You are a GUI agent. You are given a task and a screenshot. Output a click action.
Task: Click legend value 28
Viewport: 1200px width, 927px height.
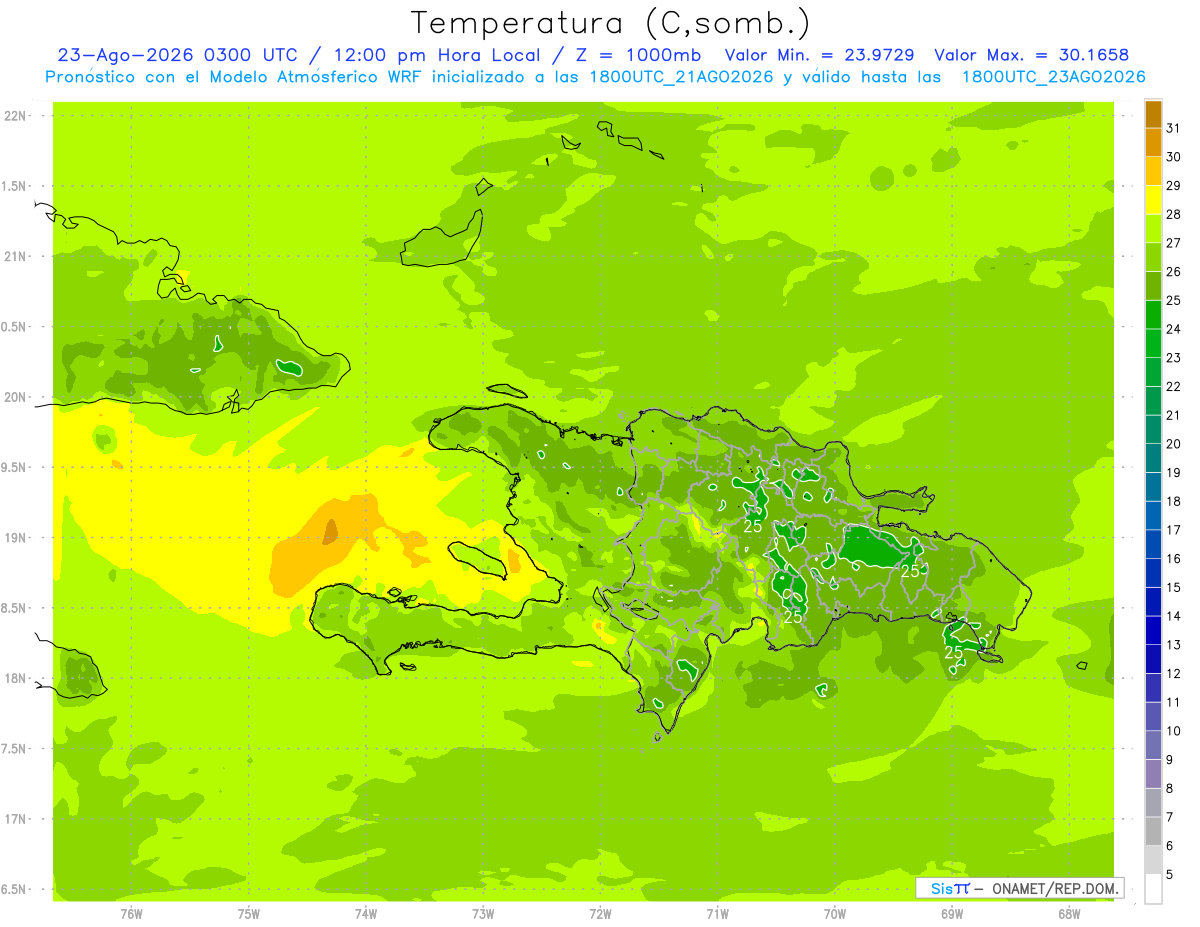click(1174, 215)
